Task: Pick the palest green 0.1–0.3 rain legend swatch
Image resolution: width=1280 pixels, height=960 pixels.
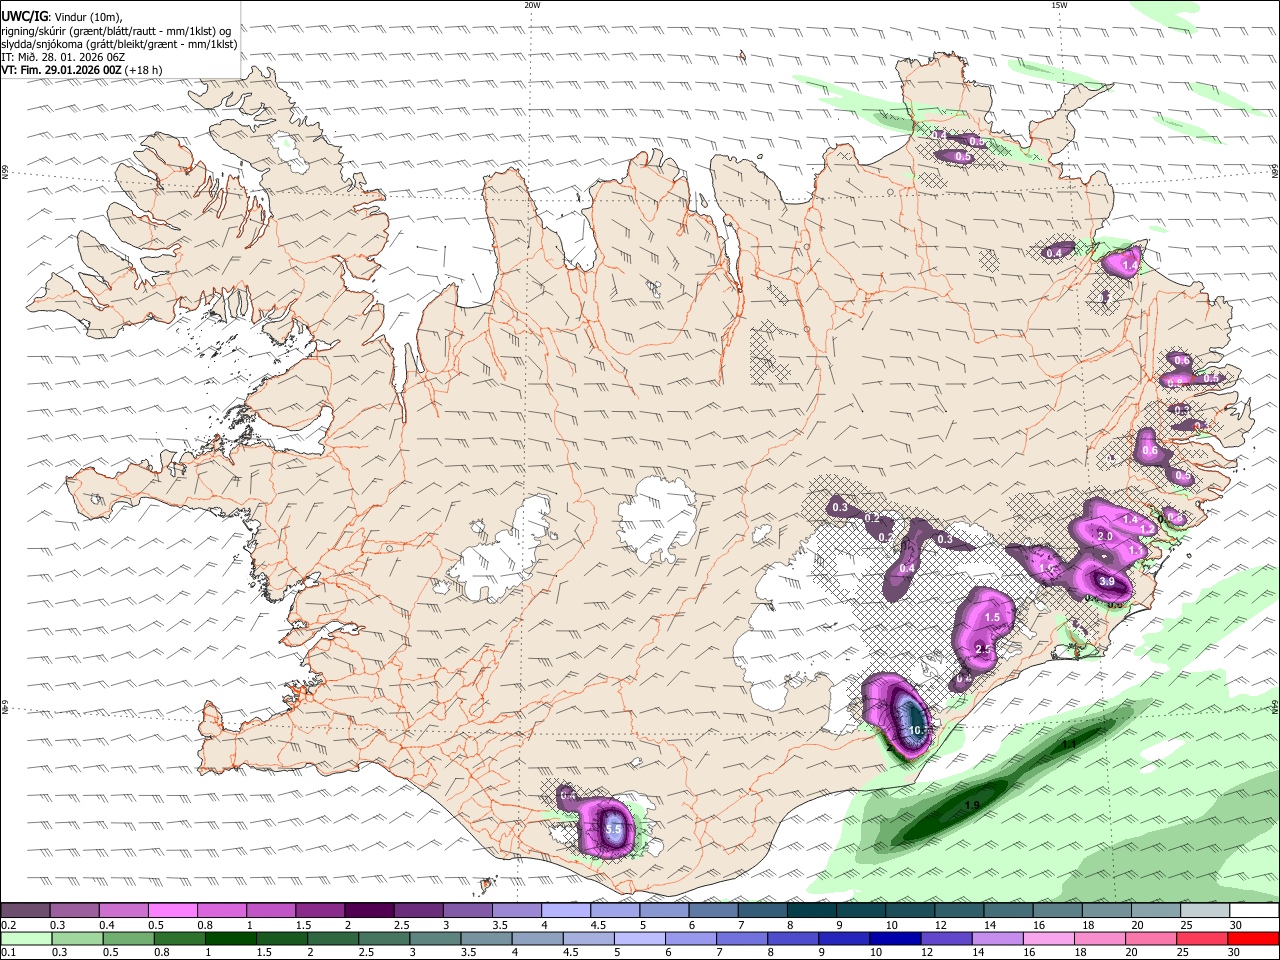Action: coord(25,938)
